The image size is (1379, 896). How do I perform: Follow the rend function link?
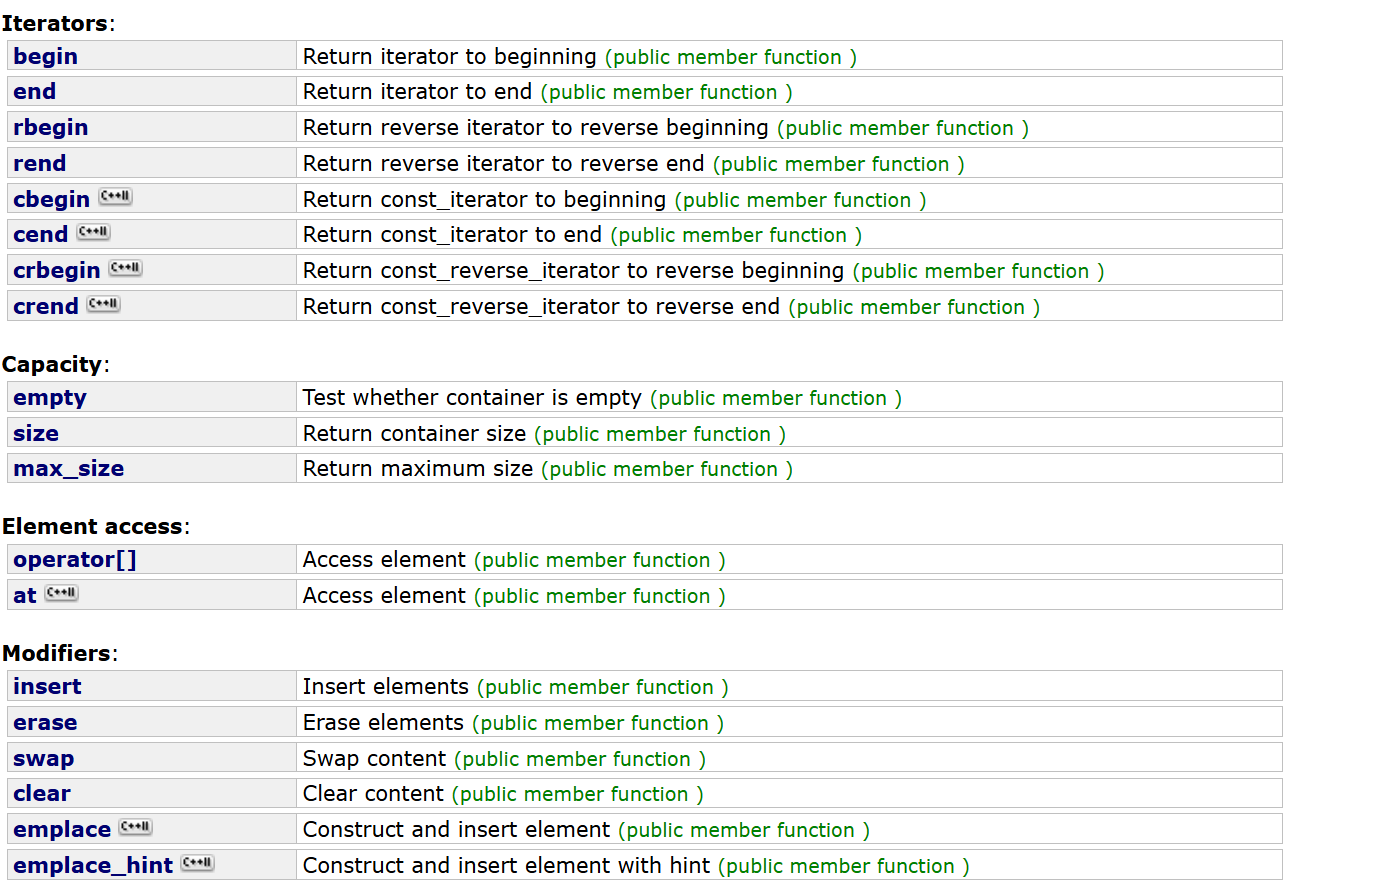click(x=39, y=164)
